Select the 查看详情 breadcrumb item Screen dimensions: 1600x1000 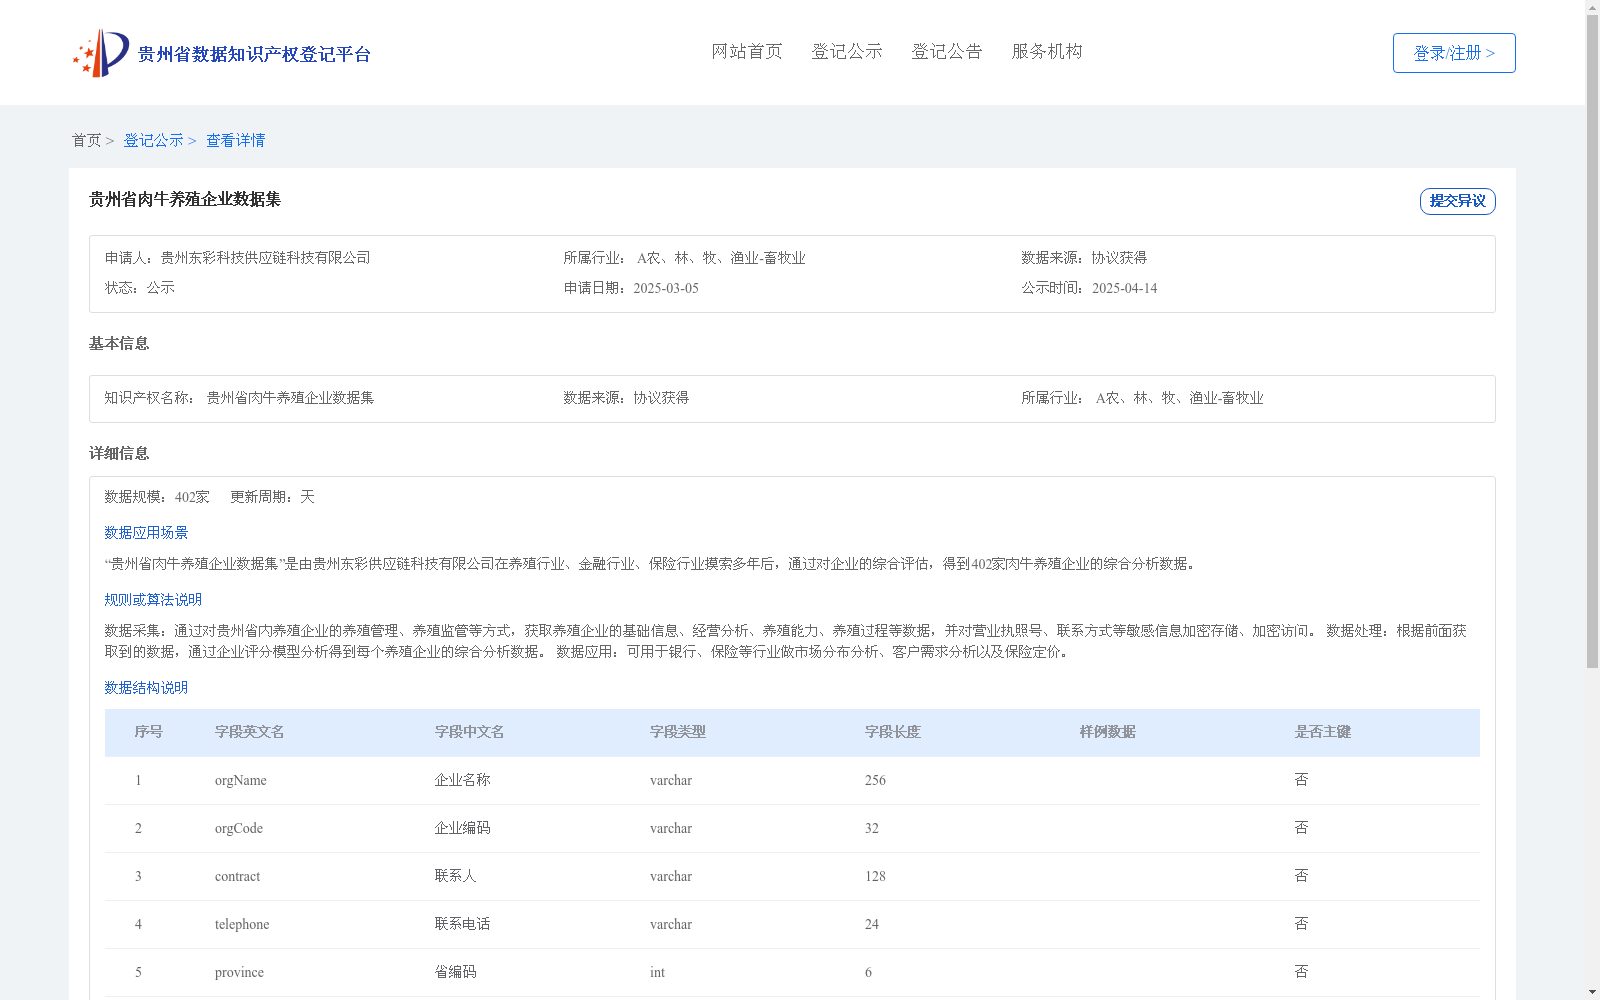pos(236,141)
